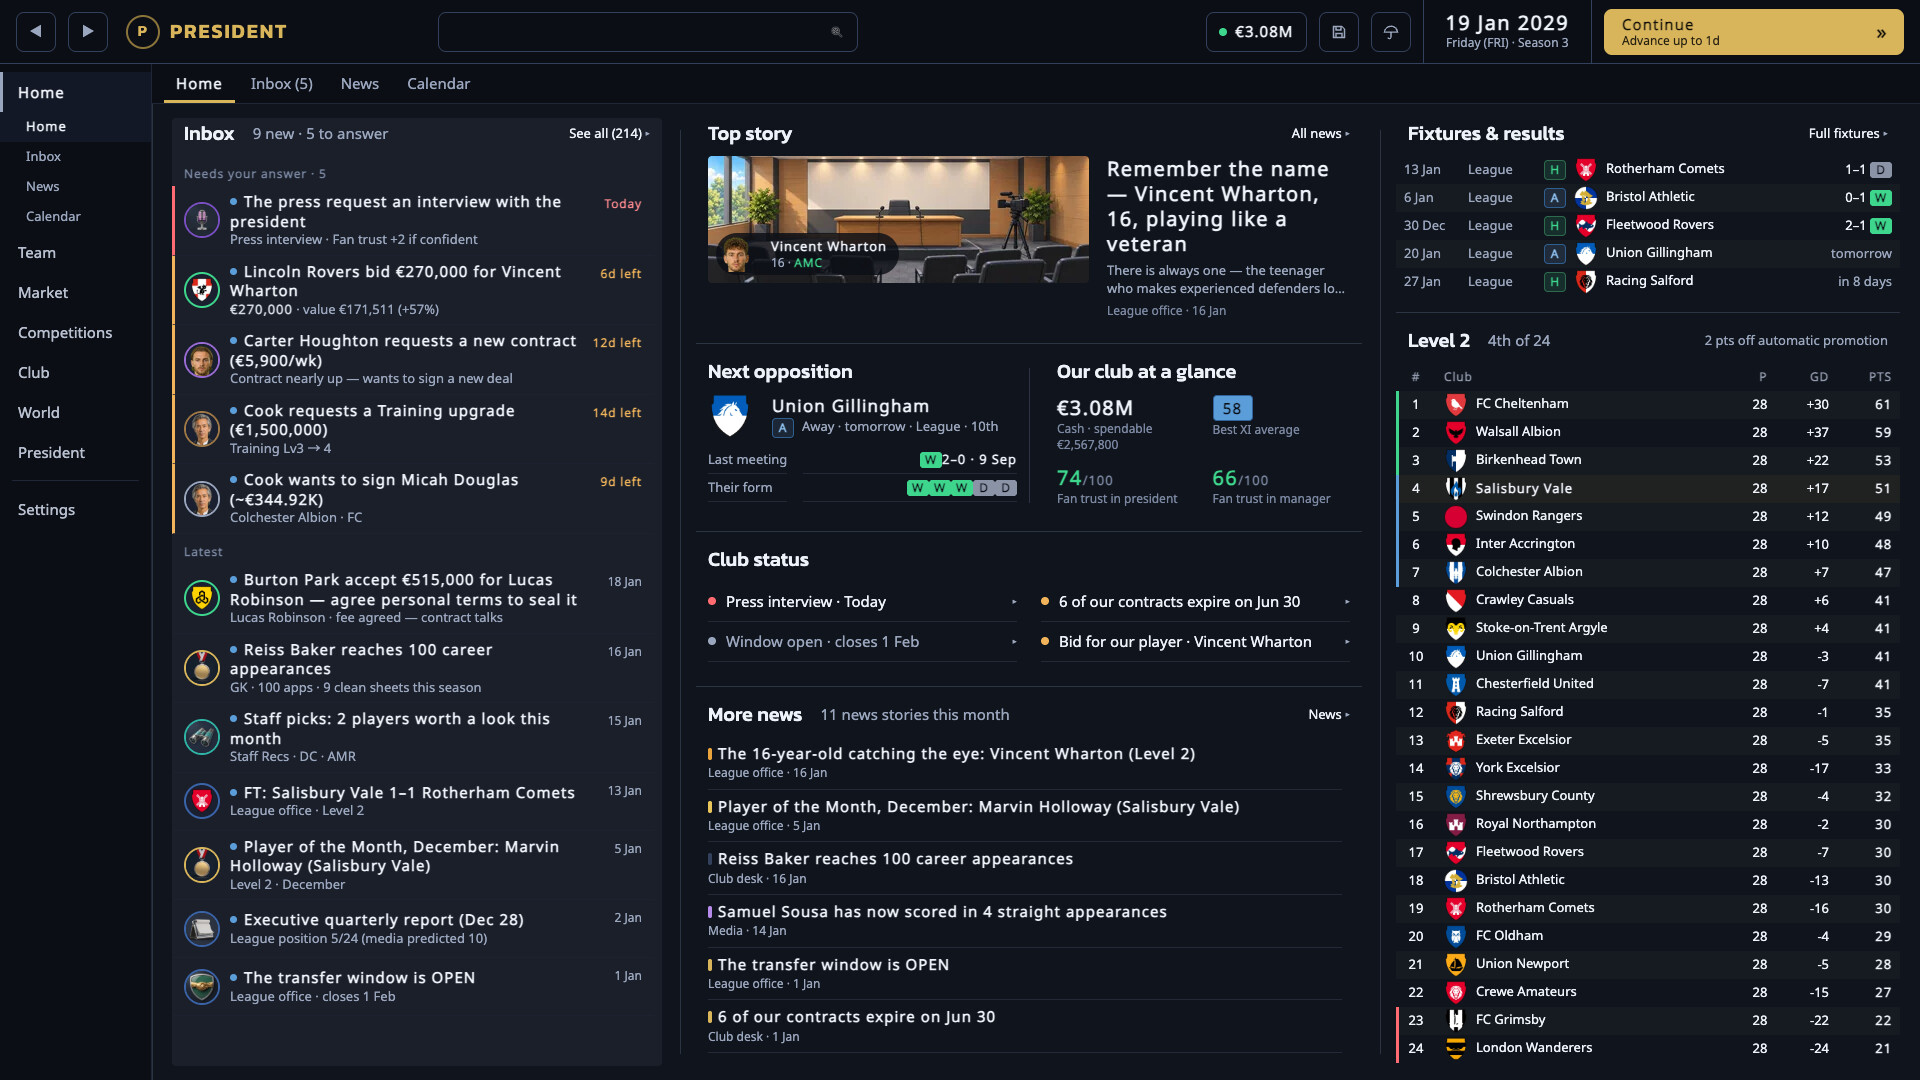
Task: Click the Top story press room thumbnail
Action: [898, 219]
